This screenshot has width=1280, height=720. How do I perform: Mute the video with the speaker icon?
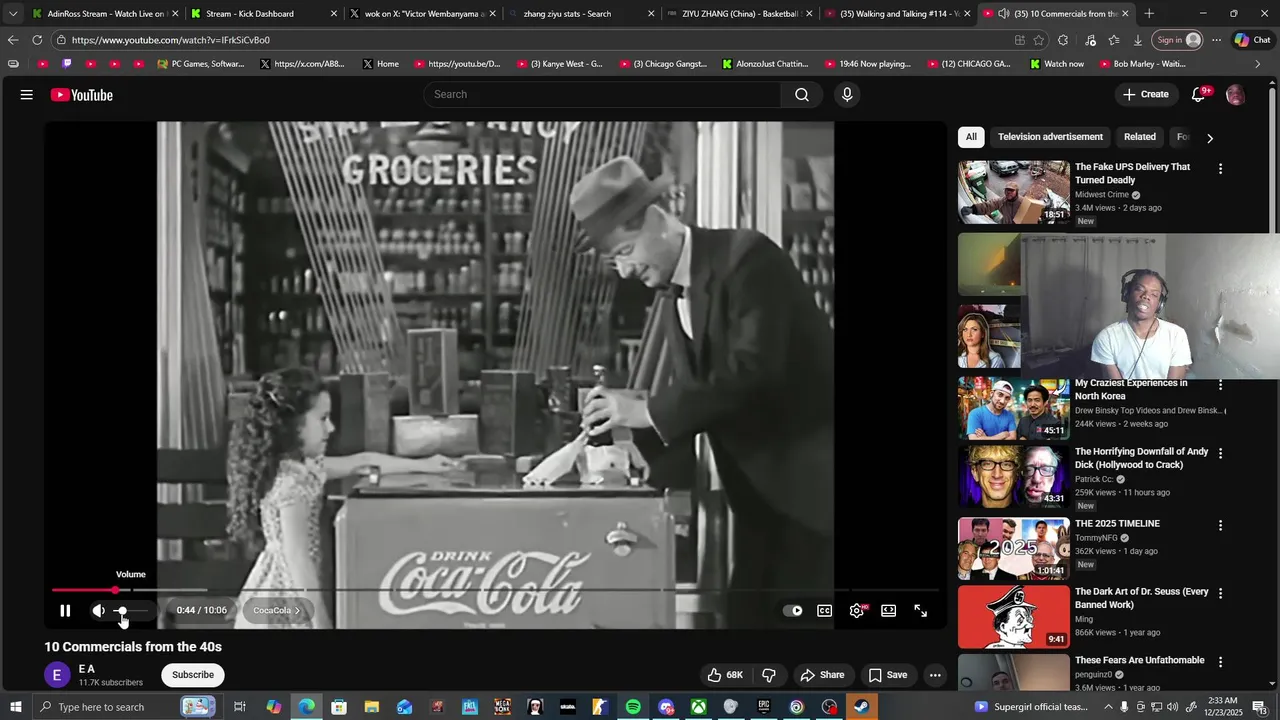[98, 611]
